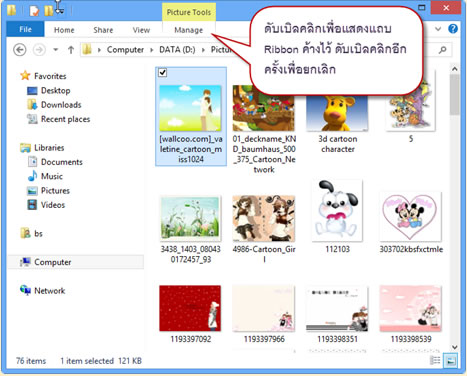Click the window folder icon in title bar

(11, 10)
